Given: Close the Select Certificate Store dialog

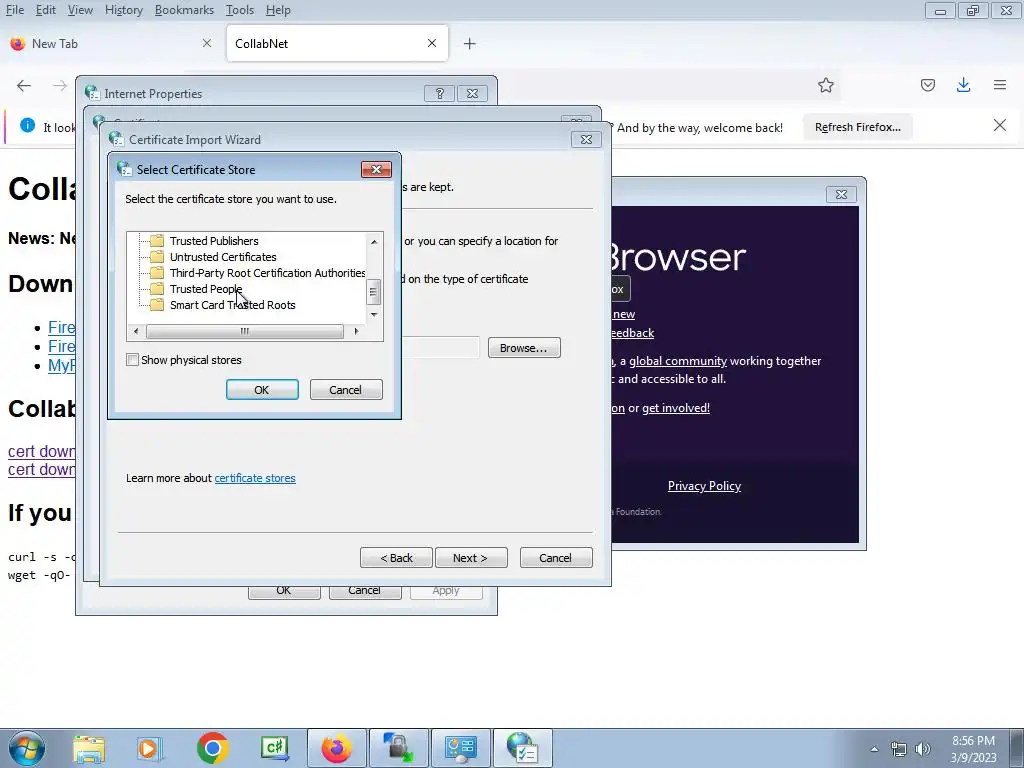Looking at the screenshot, I should pos(376,170).
